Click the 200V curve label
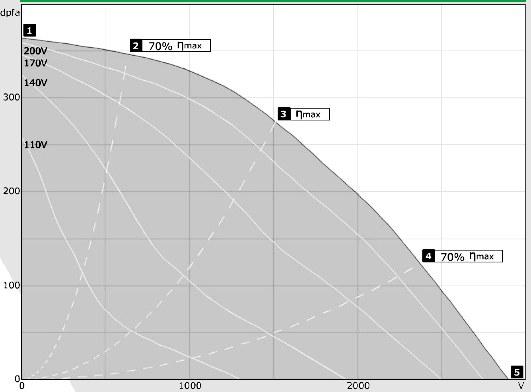Screen dimensions: 531x392 tap(36, 51)
